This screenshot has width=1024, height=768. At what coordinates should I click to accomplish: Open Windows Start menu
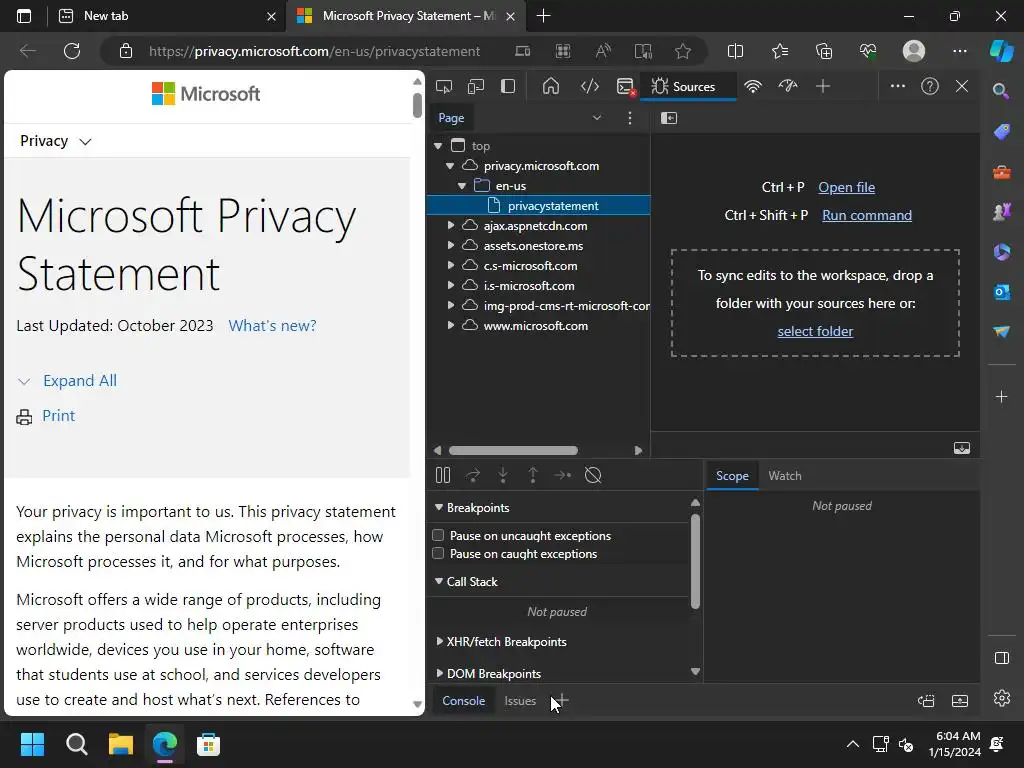pyautogui.click(x=32, y=744)
